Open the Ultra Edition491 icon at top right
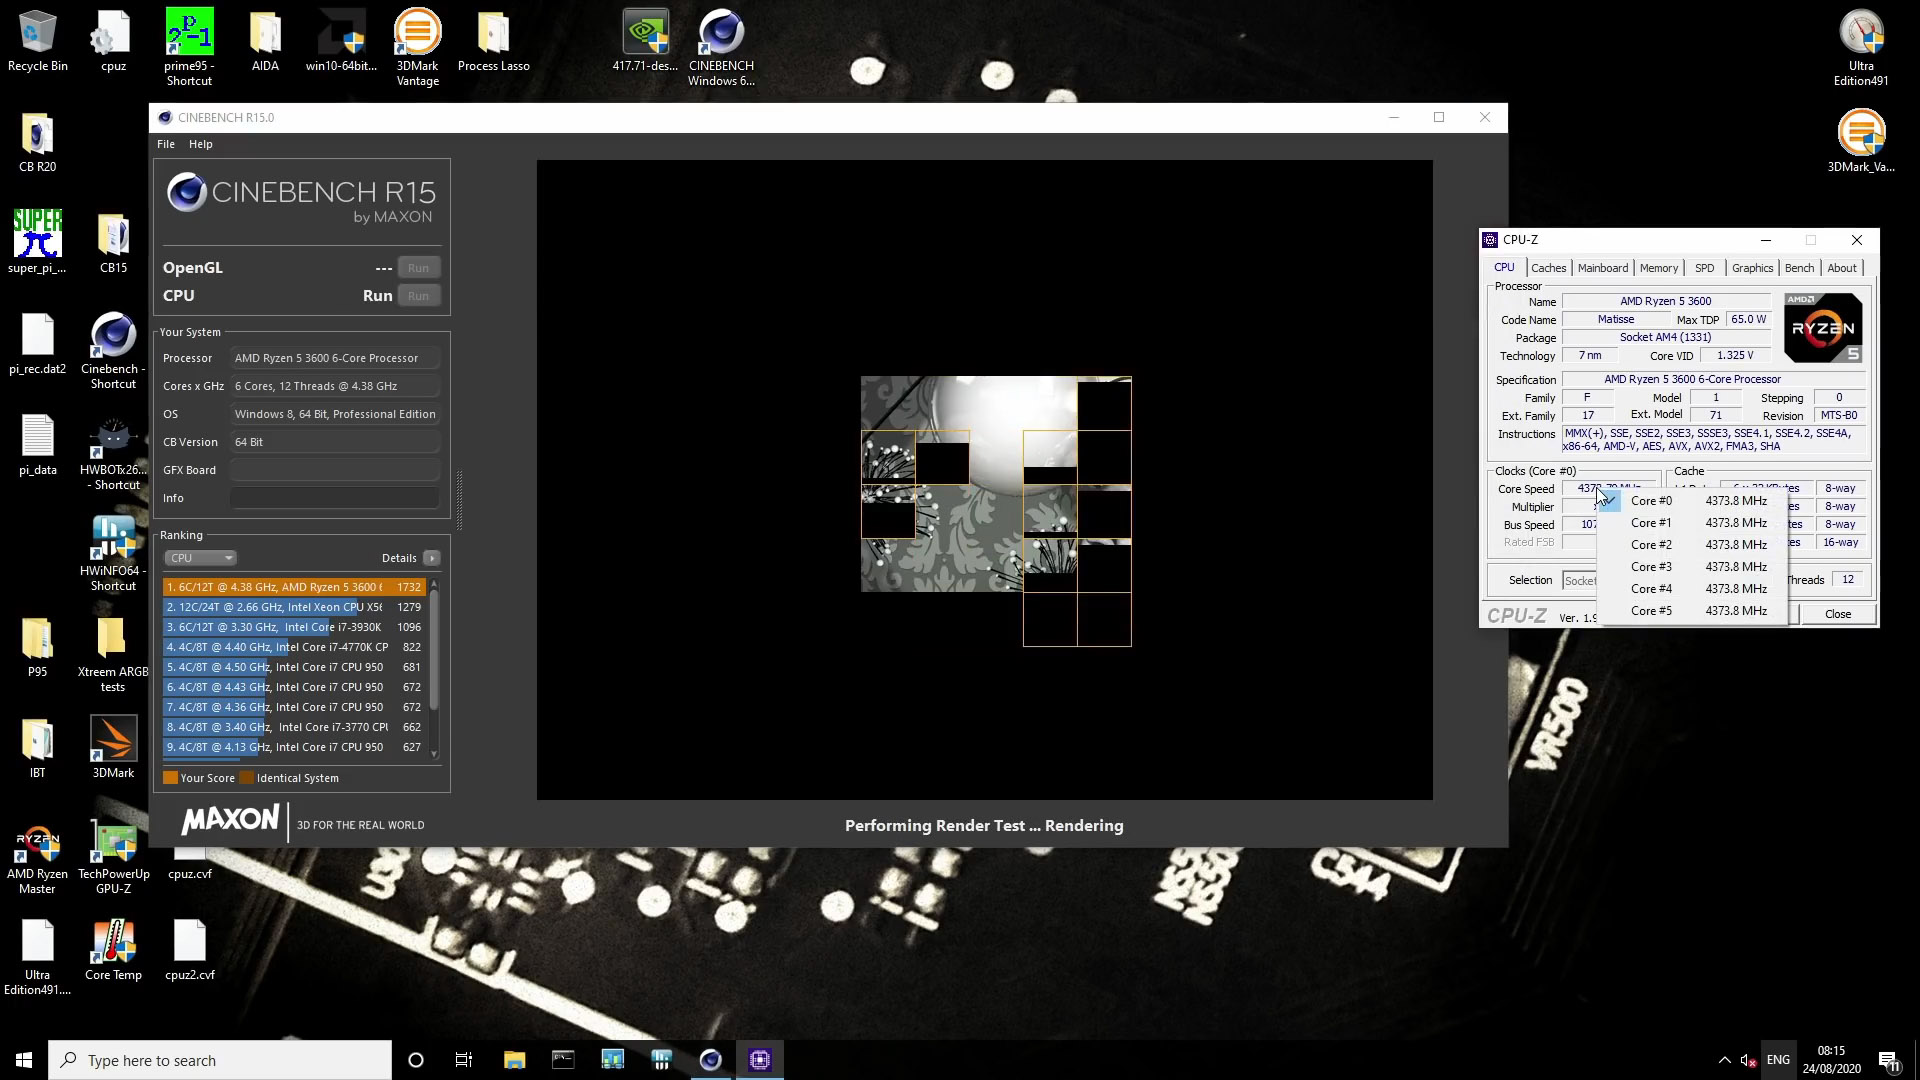Image resolution: width=1920 pixels, height=1080 pixels. (1861, 47)
